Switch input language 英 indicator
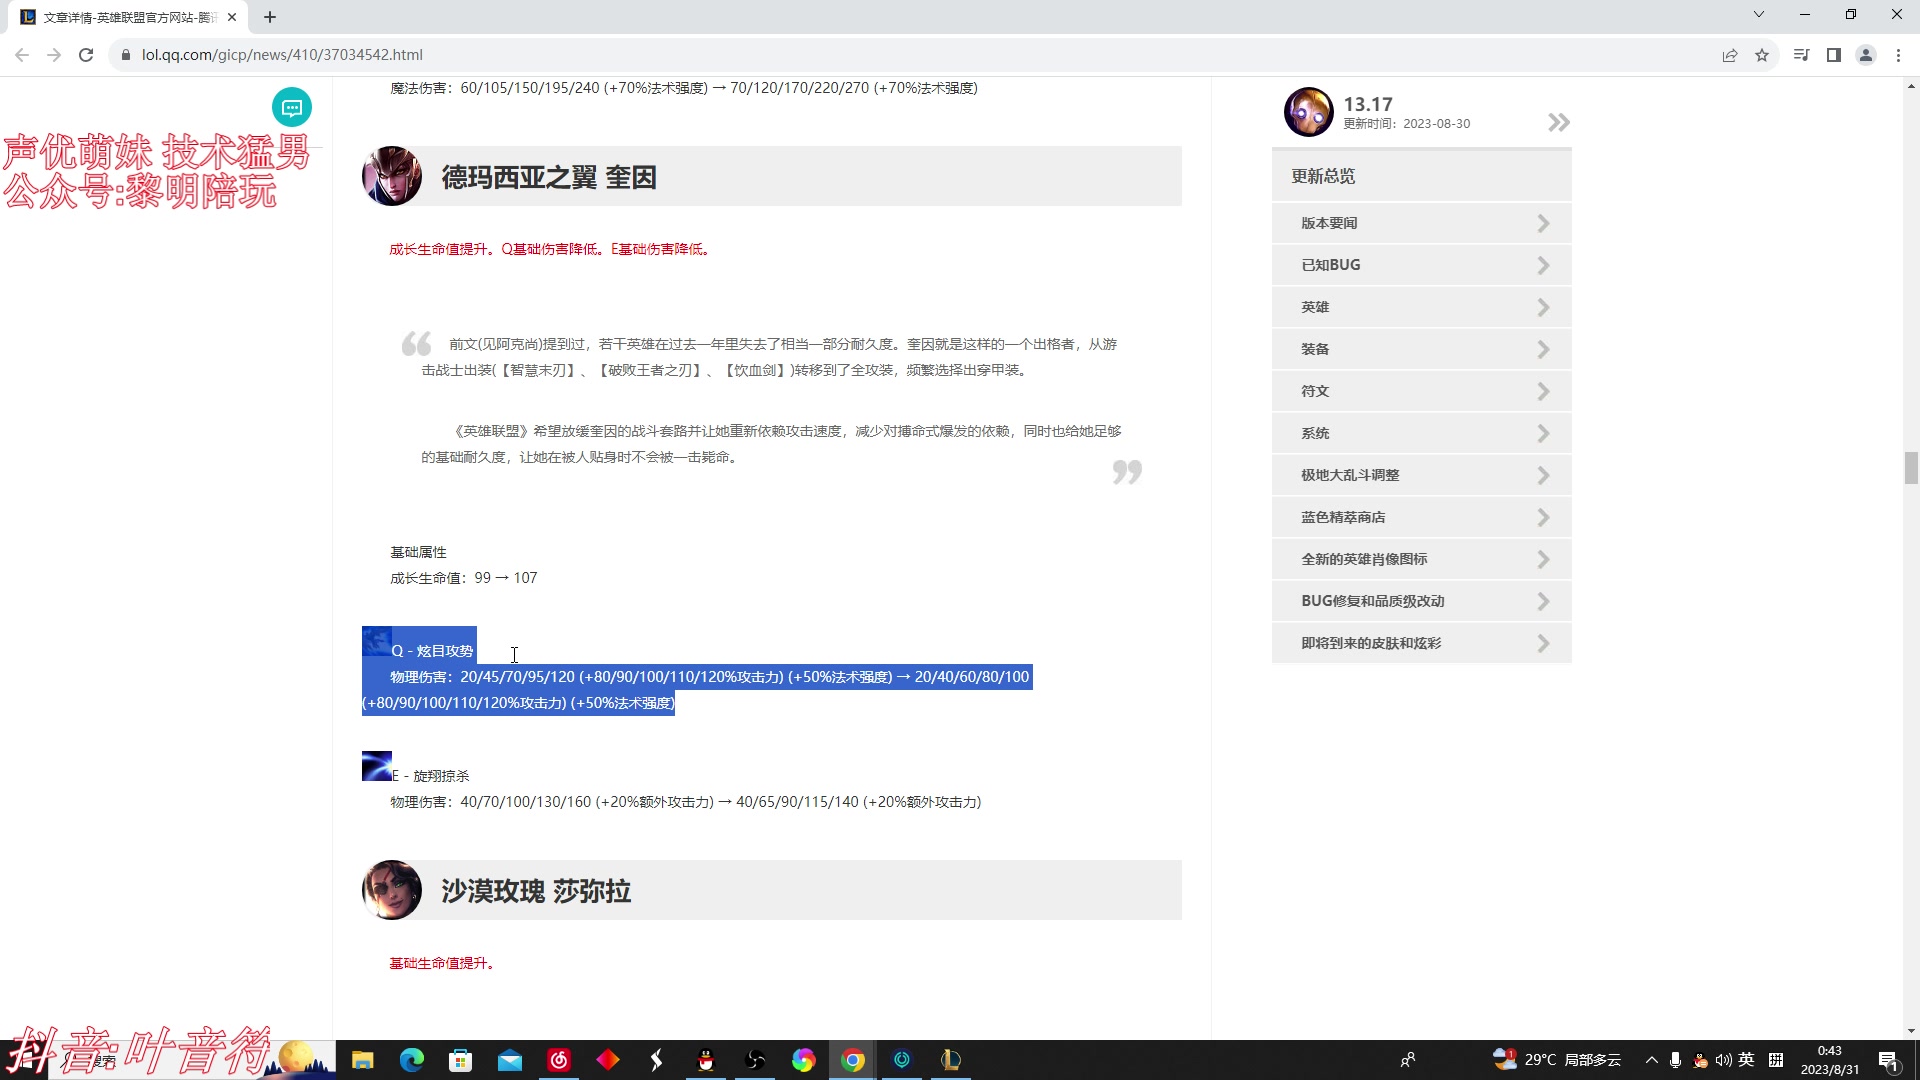 tap(1746, 1060)
